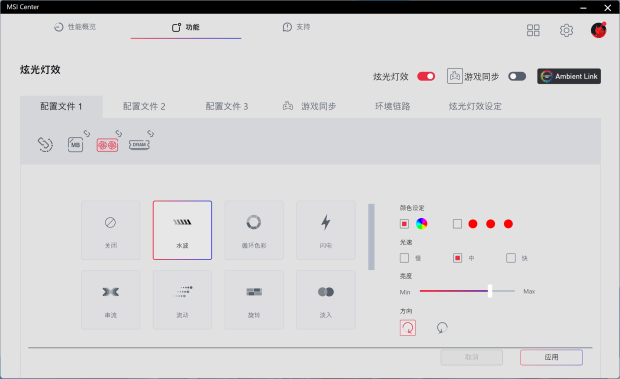Click the 应用 apply button

551,357
